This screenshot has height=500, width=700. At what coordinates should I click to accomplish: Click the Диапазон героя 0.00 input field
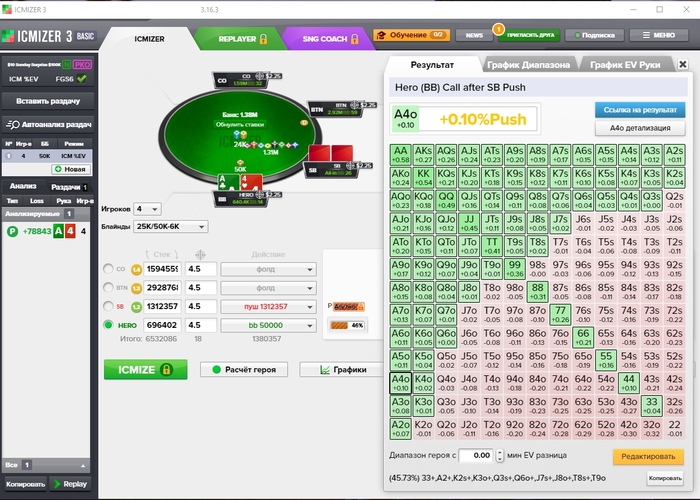tap(476, 455)
